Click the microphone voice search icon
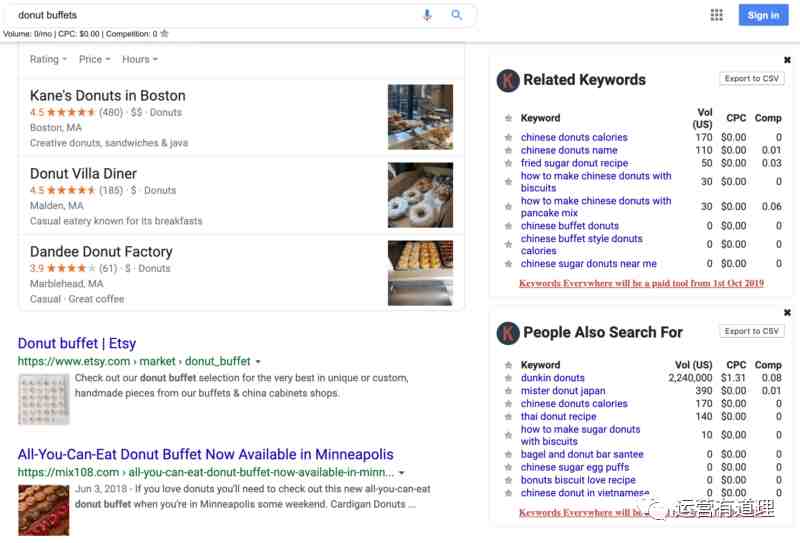The height and width of the screenshot is (543, 800). point(427,15)
